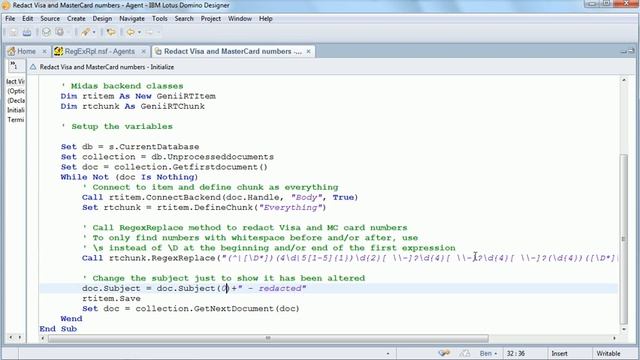Image resolution: width=640 pixels, height=360 pixels.
Task: Open the Ben location dropdown in the status bar
Action: point(488,353)
